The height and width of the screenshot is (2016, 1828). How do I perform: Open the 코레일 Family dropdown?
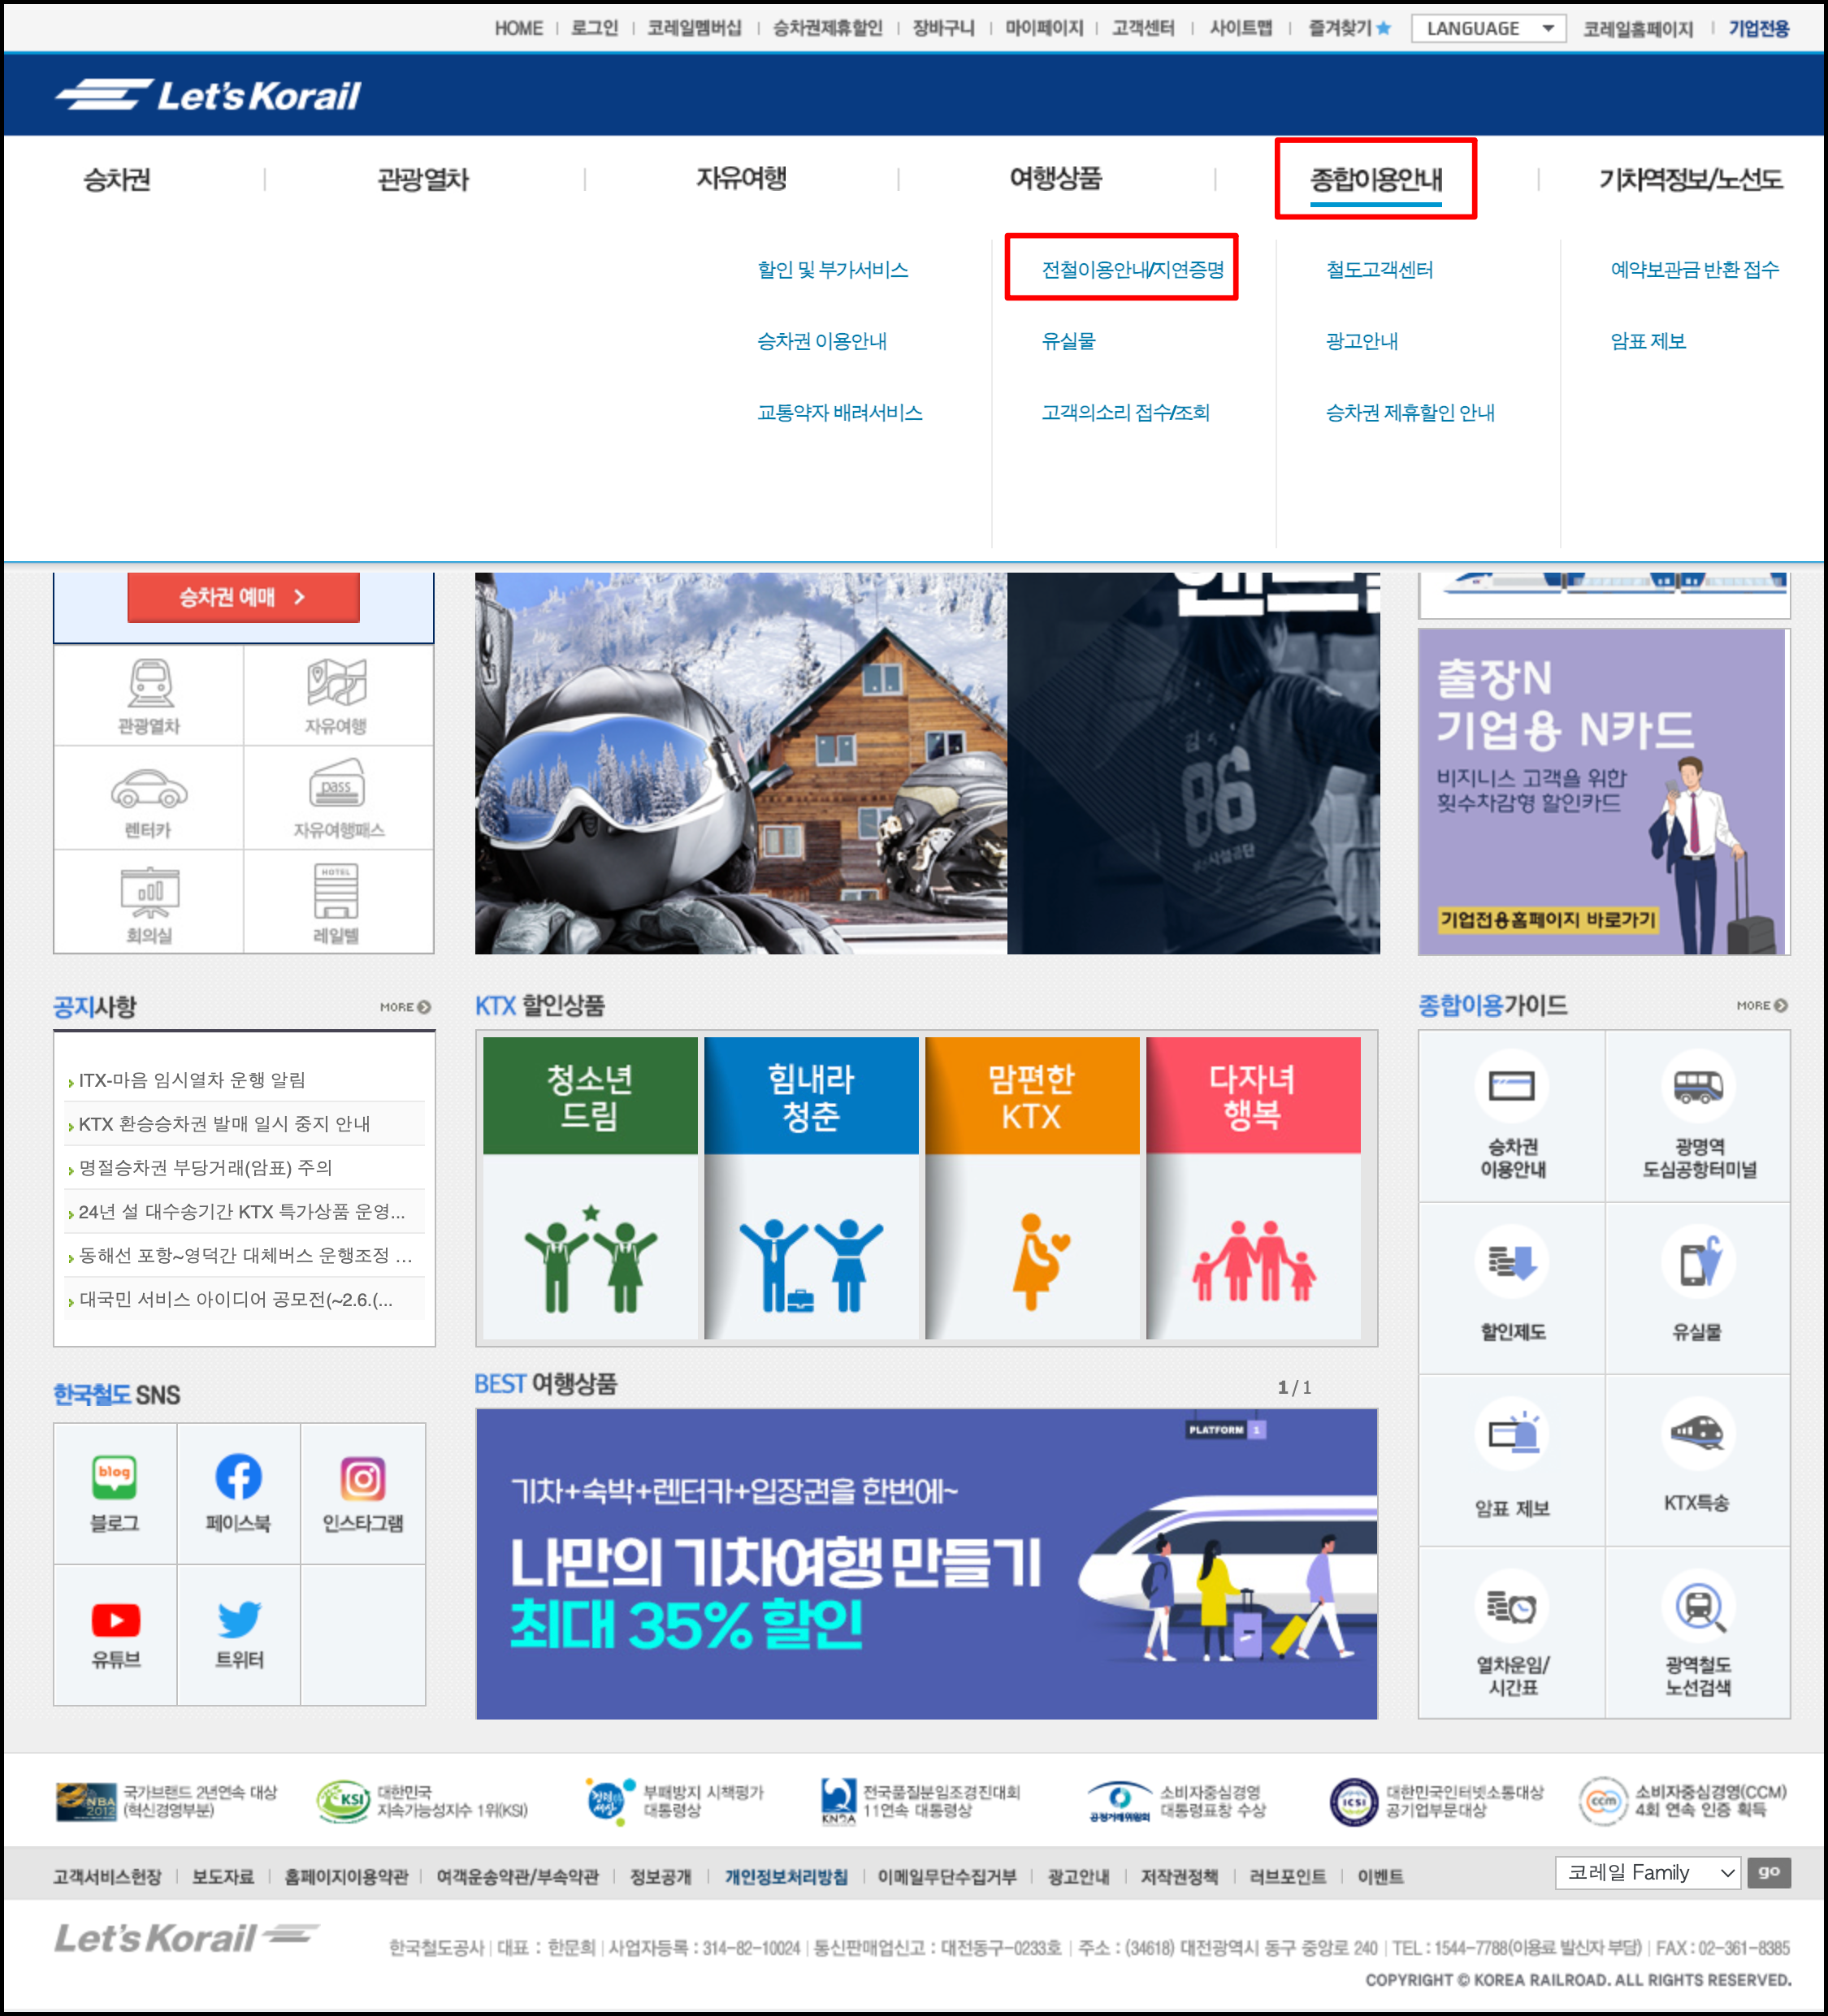(1648, 1873)
